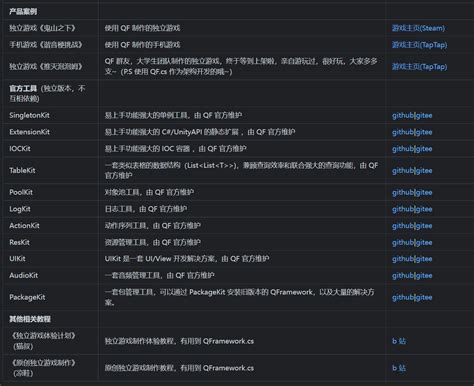Open the gitee link for ResKit
Screen dimensions: 474x386
coord(424,242)
